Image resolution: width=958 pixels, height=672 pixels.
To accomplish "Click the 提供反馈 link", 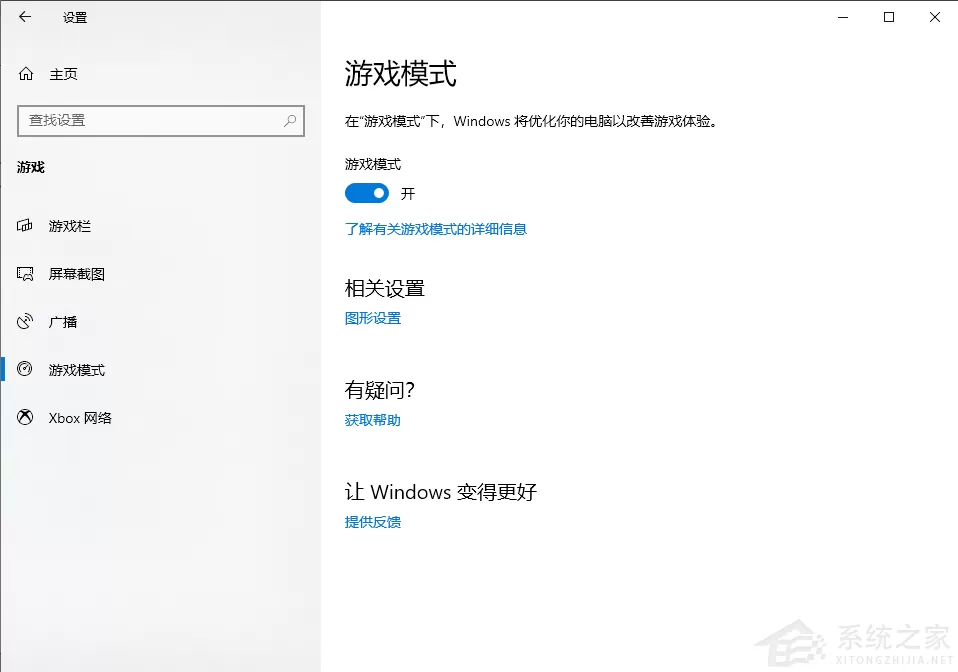I will 373,522.
